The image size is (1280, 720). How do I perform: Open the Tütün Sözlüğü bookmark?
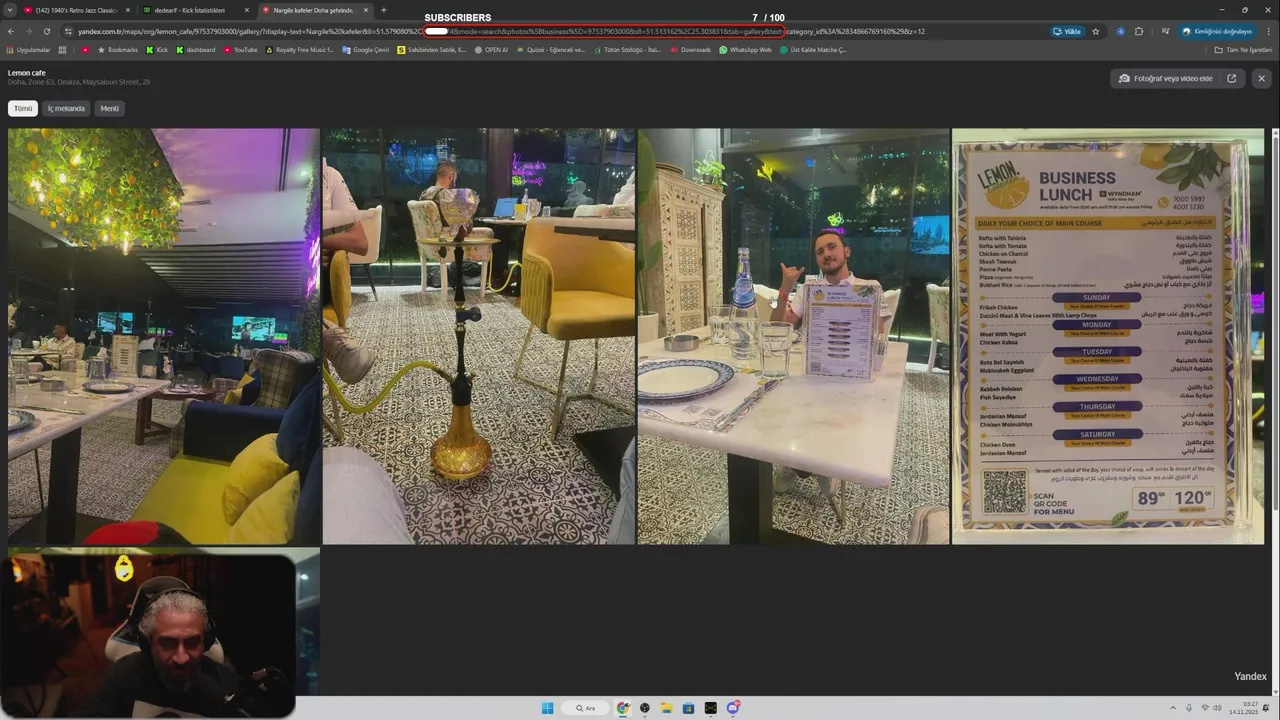point(627,49)
